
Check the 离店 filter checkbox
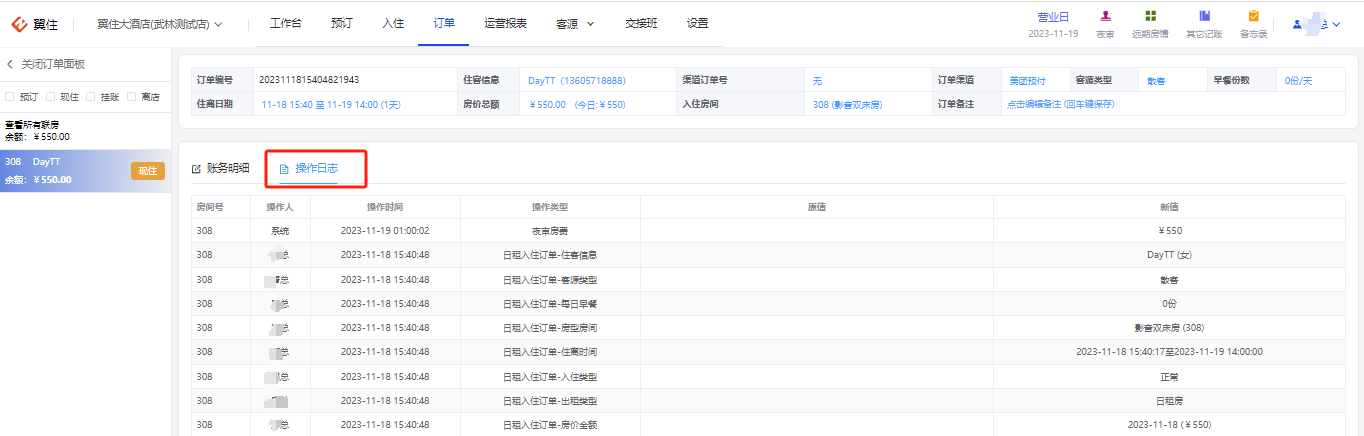pos(133,97)
